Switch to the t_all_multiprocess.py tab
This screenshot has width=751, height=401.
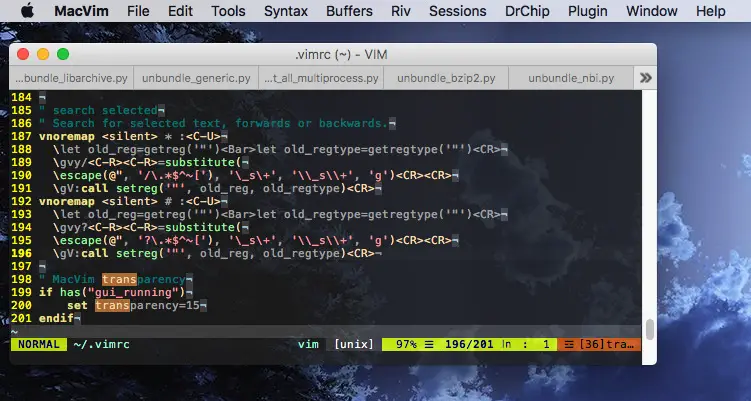(x=321, y=78)
